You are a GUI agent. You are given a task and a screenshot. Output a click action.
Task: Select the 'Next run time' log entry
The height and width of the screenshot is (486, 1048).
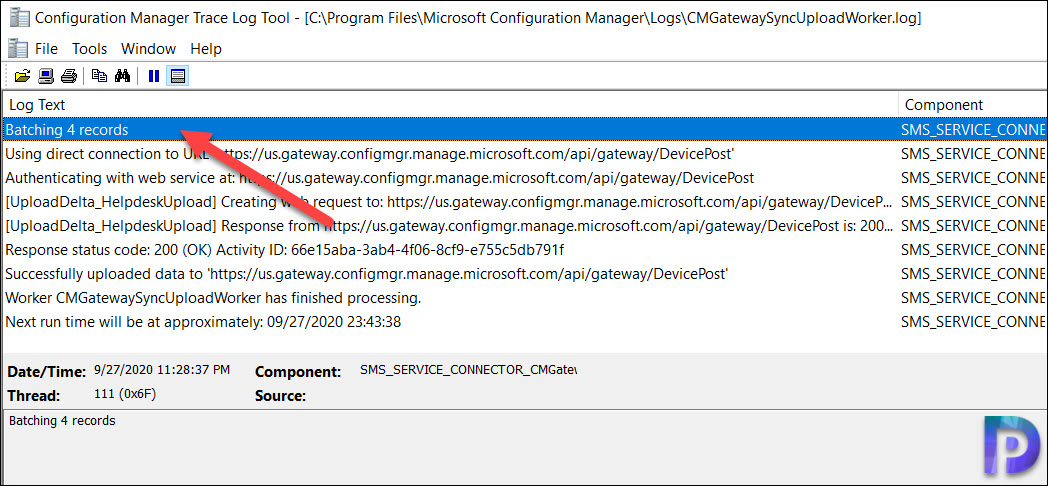tap(524, 322)
